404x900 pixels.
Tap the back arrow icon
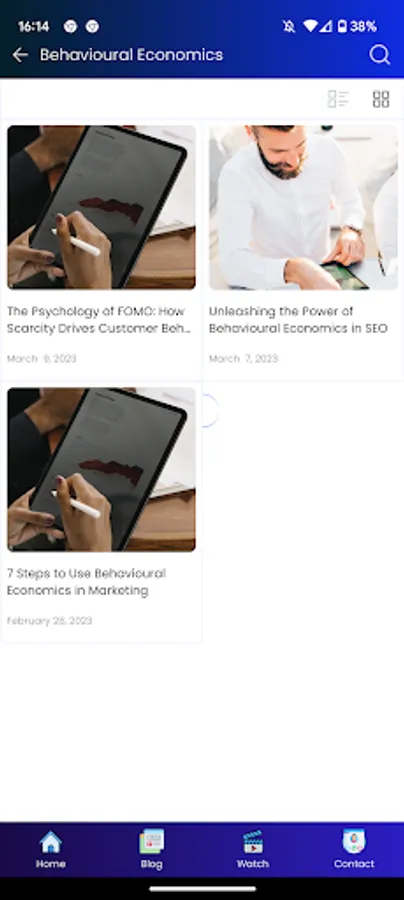(x=20, y=55)
